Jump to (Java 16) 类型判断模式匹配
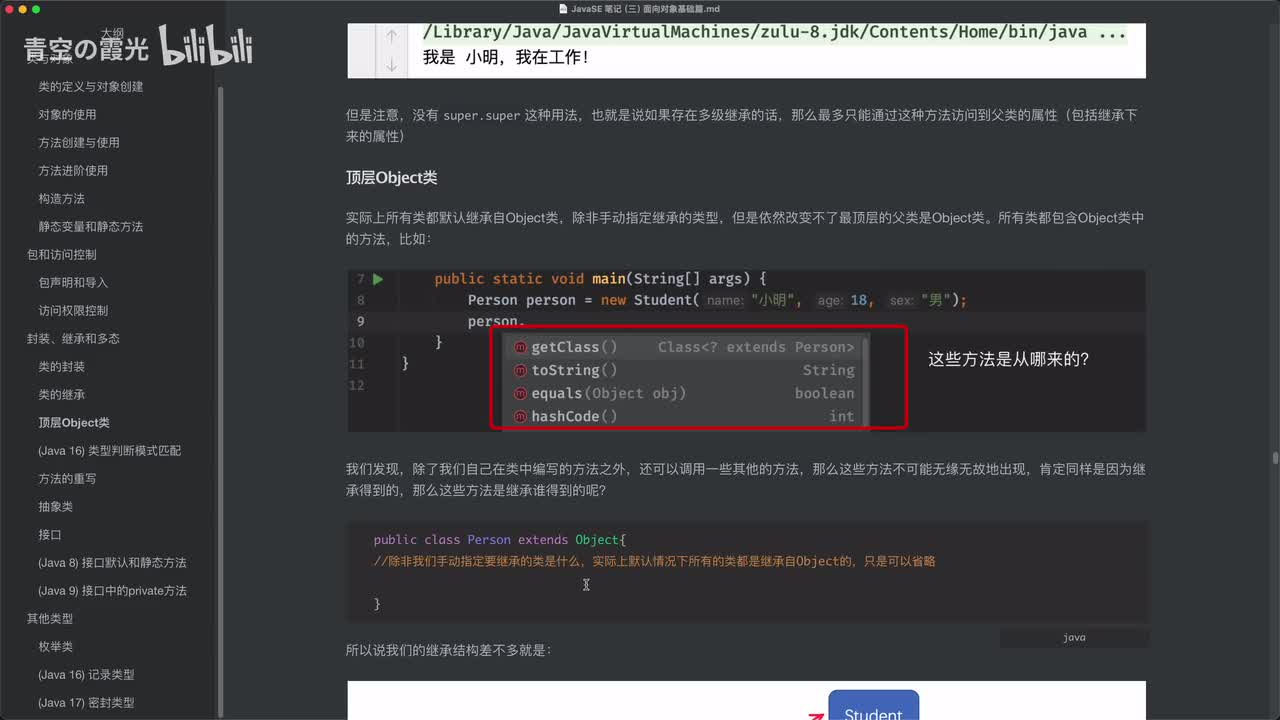Viewport: 1280px width, 720px height. tap(110, 451)
